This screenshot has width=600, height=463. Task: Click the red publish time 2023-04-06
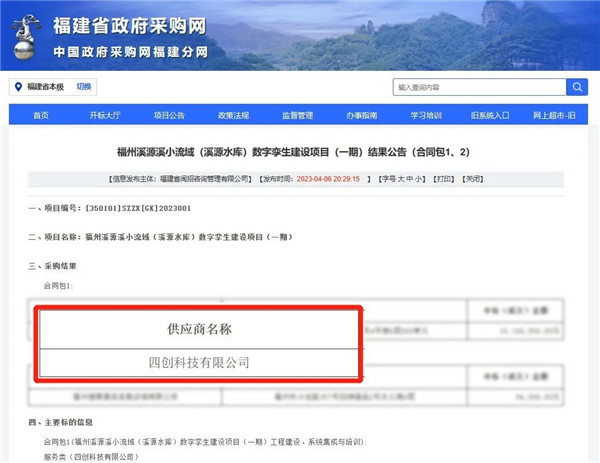pyautogui.click(x=328, y=179)
